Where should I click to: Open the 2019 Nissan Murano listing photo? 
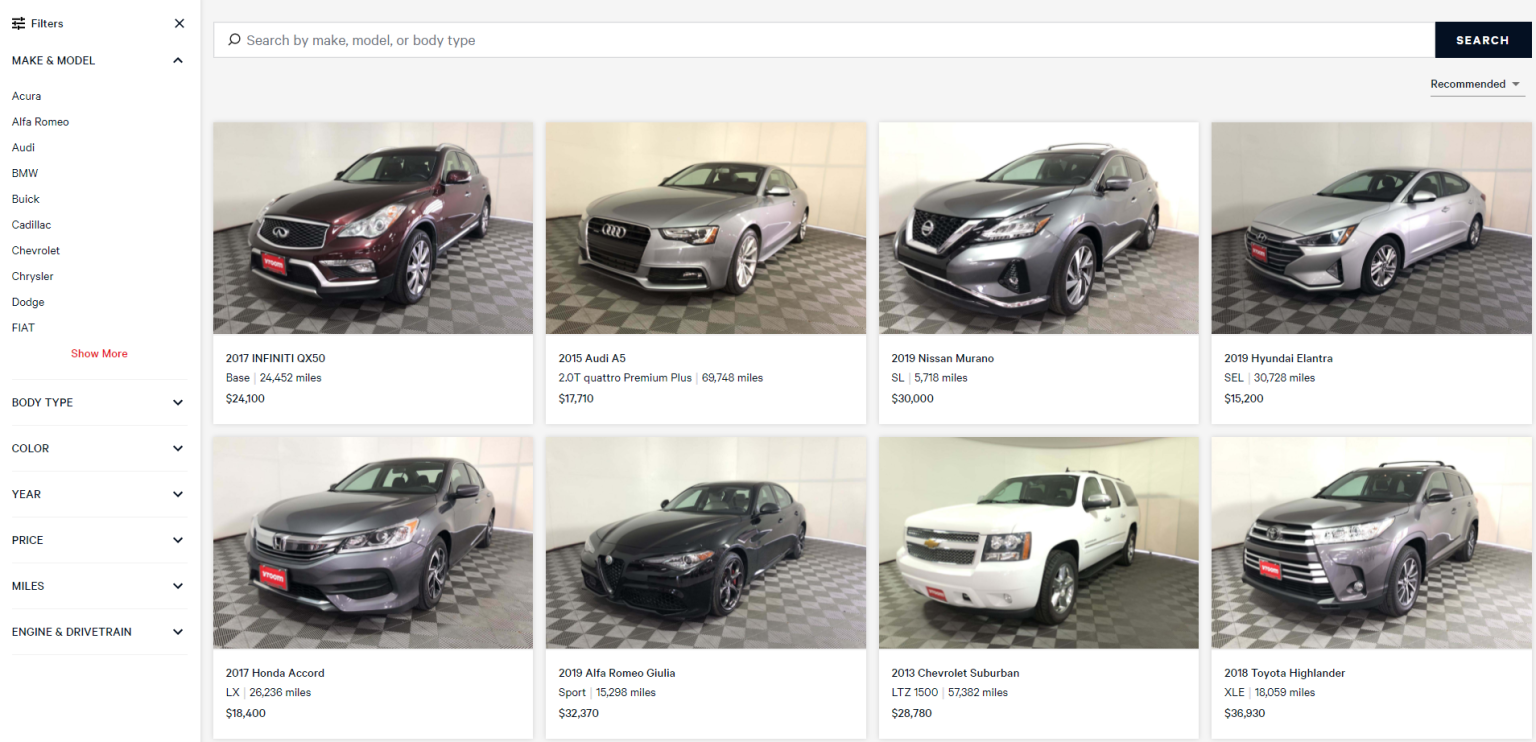click(x=1038, y=227)
